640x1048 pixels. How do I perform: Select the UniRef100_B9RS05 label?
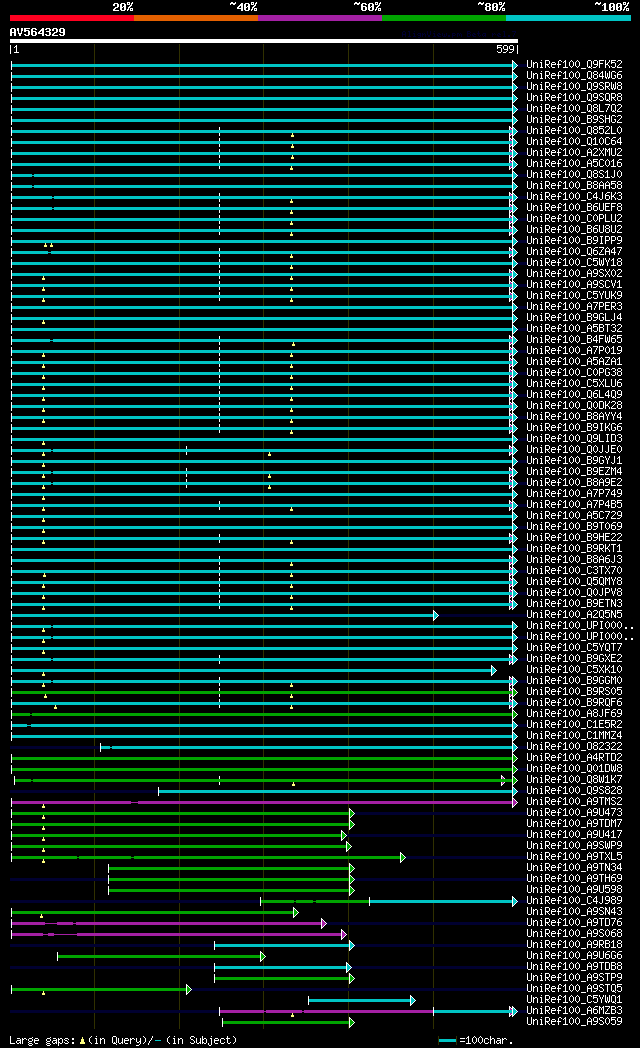pos(574,691)
